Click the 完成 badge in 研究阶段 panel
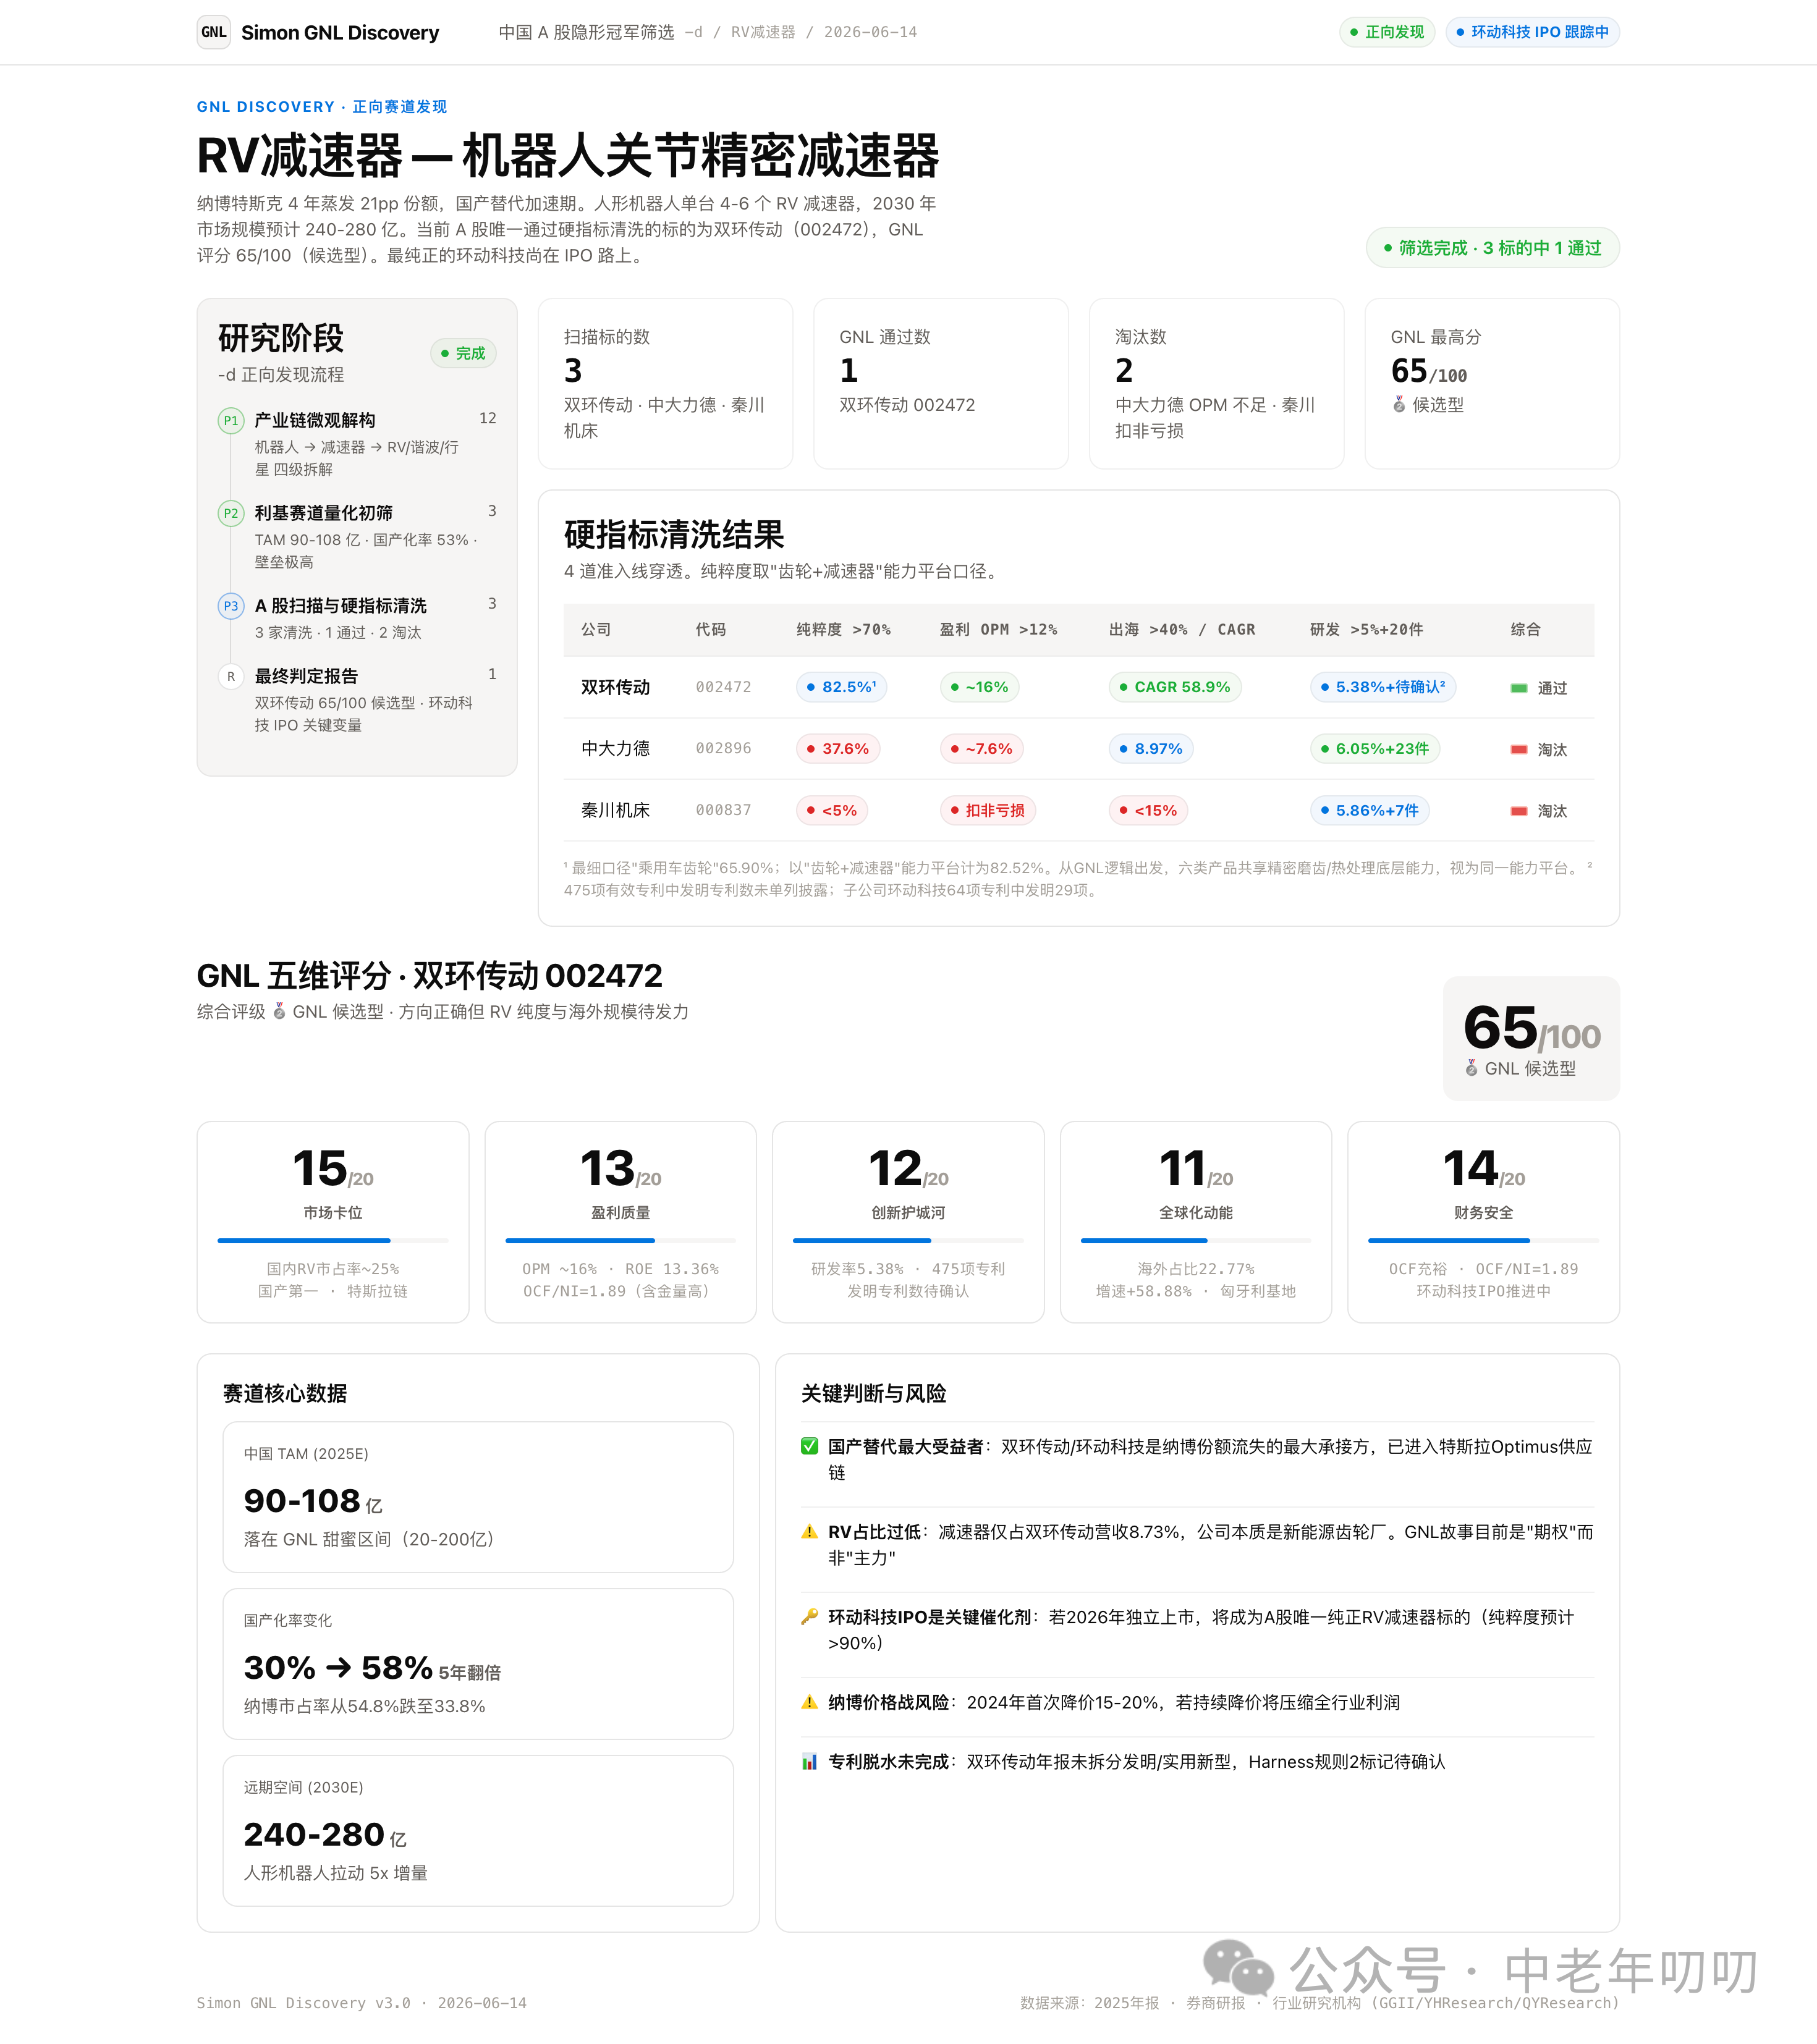Image resolution: width=1817 pixels, height=2044 pixels. (x=463, y=353)
